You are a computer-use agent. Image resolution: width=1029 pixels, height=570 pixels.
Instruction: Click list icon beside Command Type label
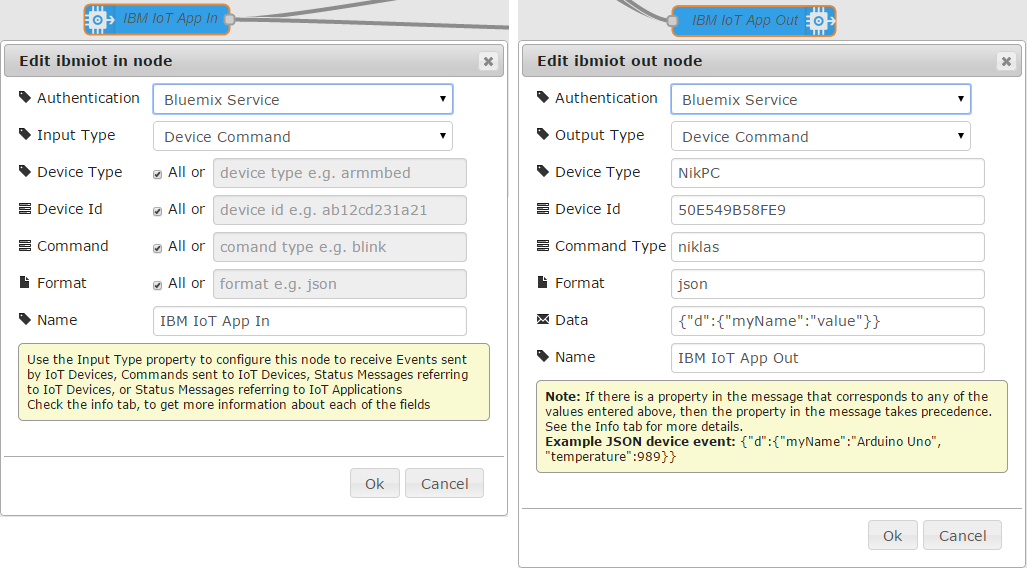pyautogui.click(x=543, y=246)
